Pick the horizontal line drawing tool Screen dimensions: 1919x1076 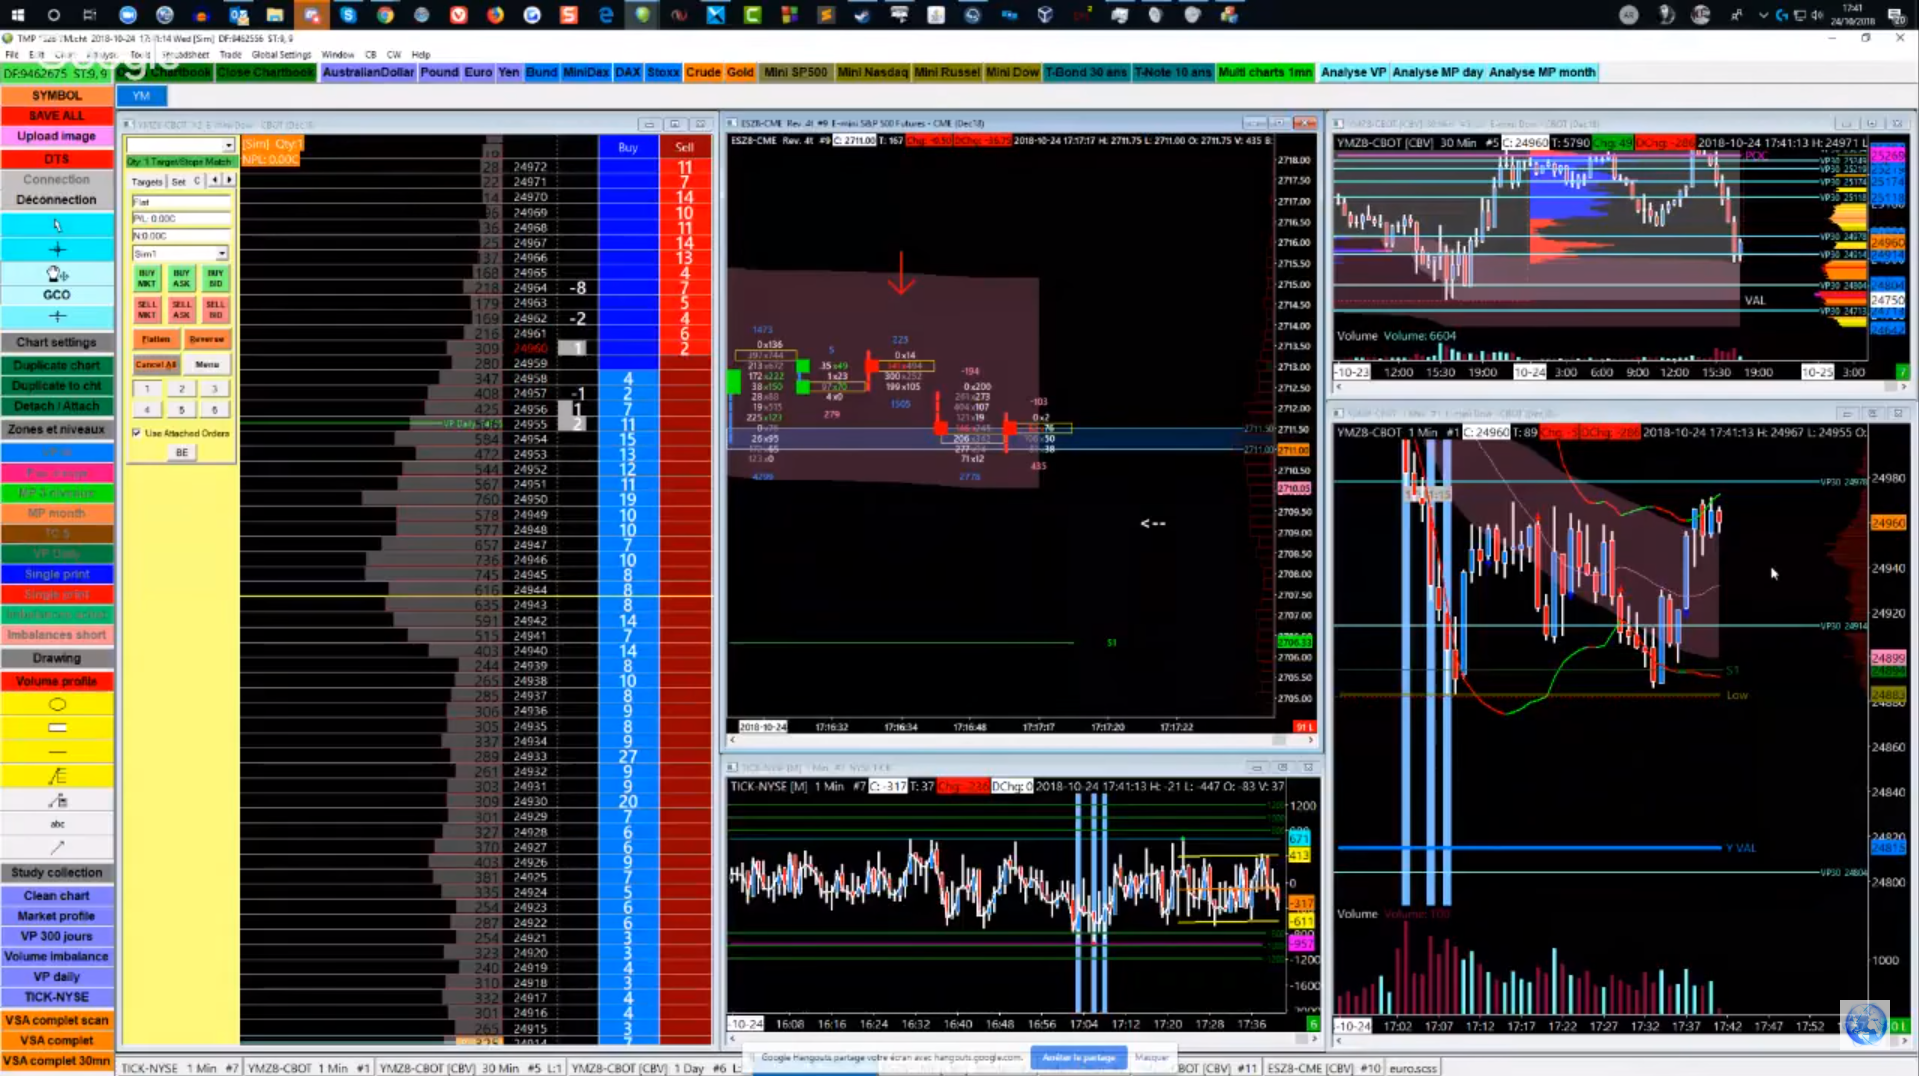tap(57, 752)
